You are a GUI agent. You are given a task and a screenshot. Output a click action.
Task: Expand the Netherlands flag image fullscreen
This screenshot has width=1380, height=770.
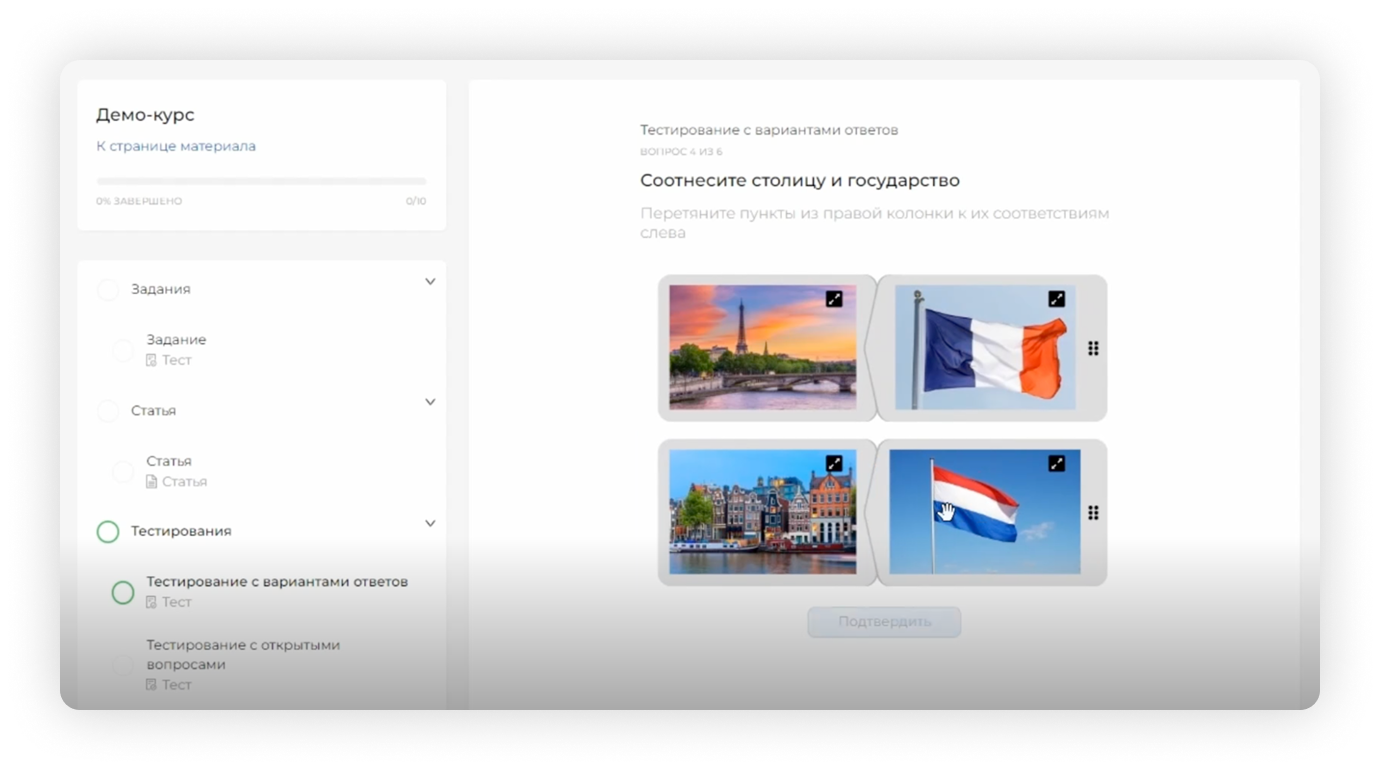pos(1056,463)
